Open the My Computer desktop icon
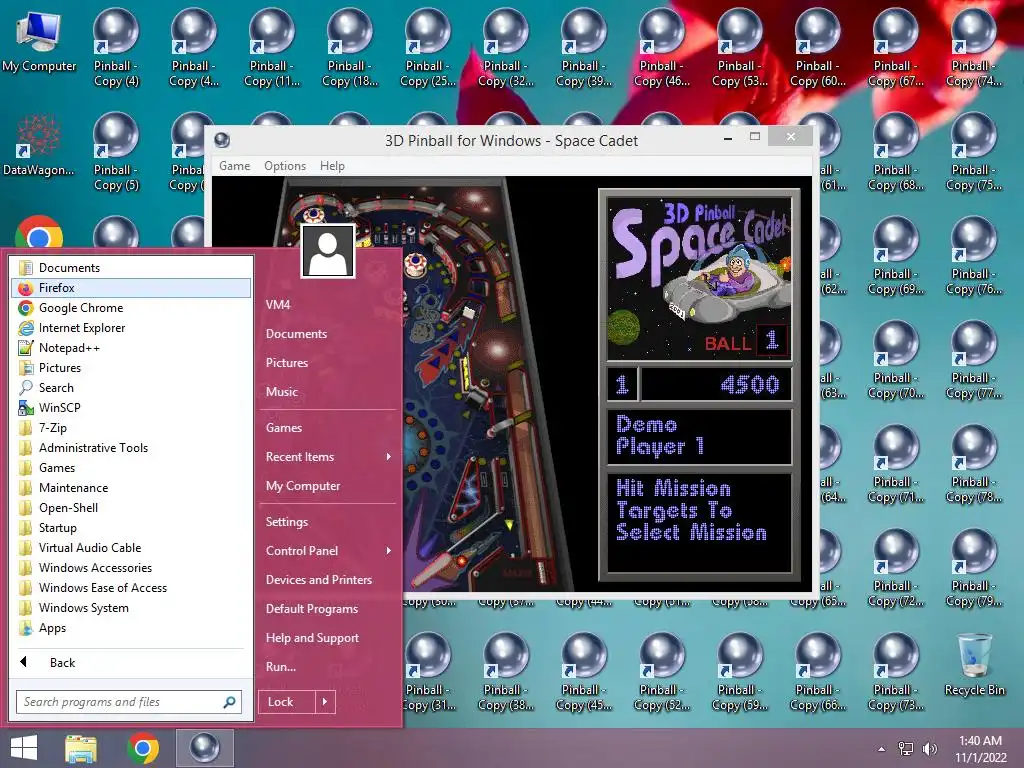The image size is (1024, 768). [39, 42]
